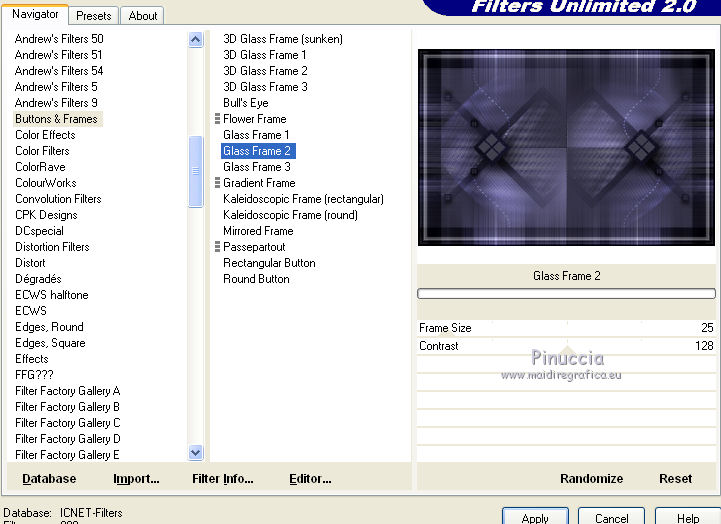This screenshot has height=524, width=721.
Task: Select the Glass Frame 1 filter
Action: pyautogui.click(x=256, y=135)
